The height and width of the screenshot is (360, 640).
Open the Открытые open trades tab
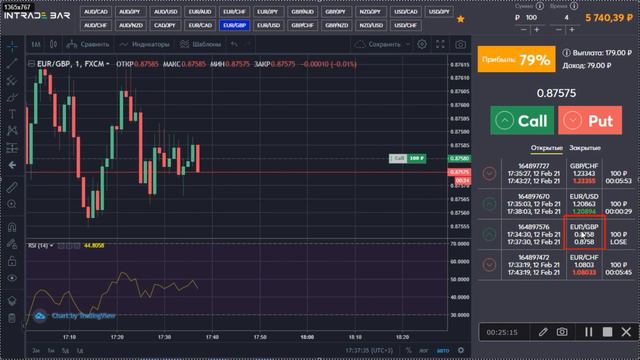547,148
